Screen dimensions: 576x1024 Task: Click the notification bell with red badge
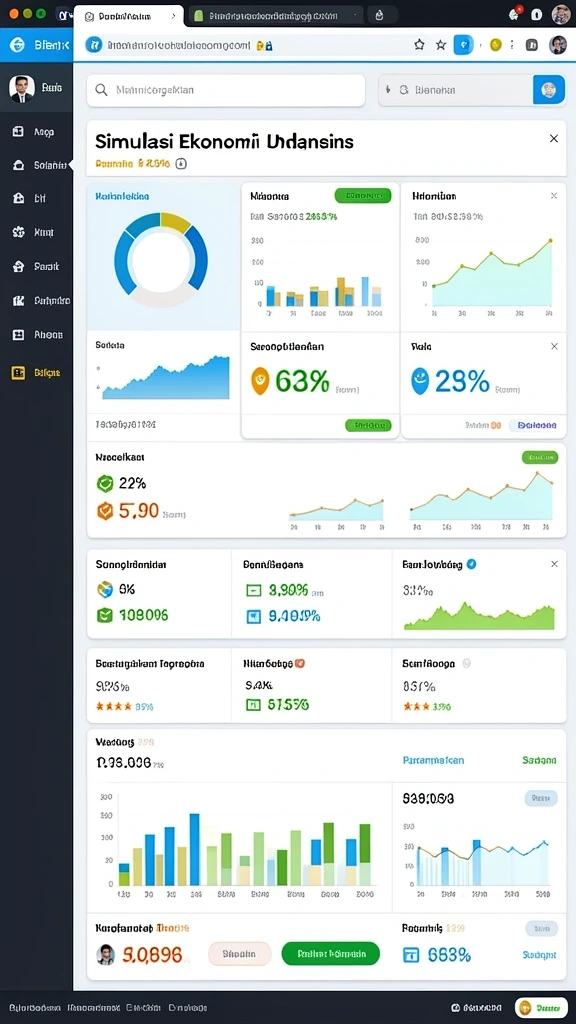(515, 14)
